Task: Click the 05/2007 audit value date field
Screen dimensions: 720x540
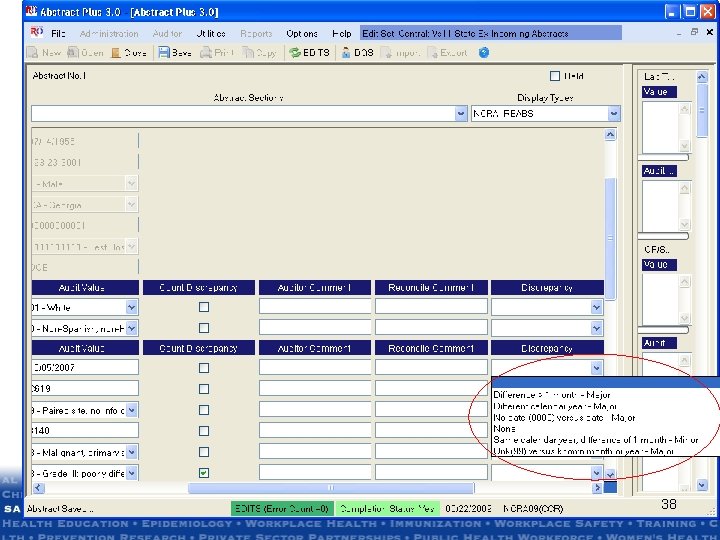Action: pyautogui.click(x=85, y=367)
